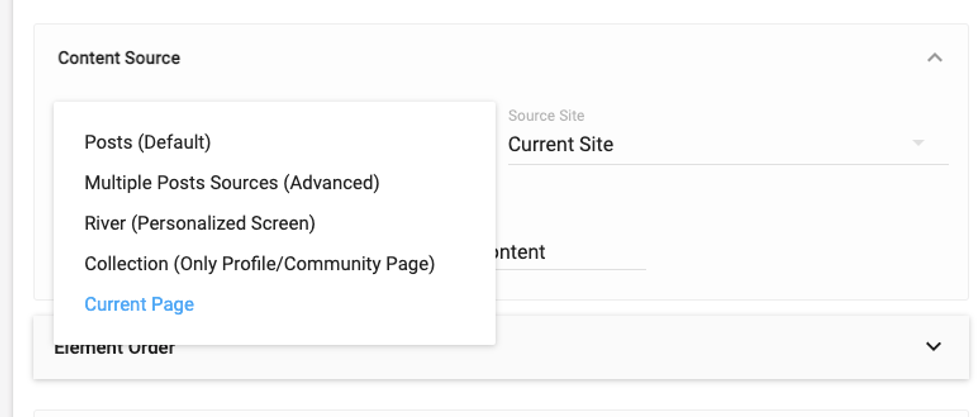Pick the "River (Personalized Screen)" option
This screenshot has height=417, width=980.
200,223
